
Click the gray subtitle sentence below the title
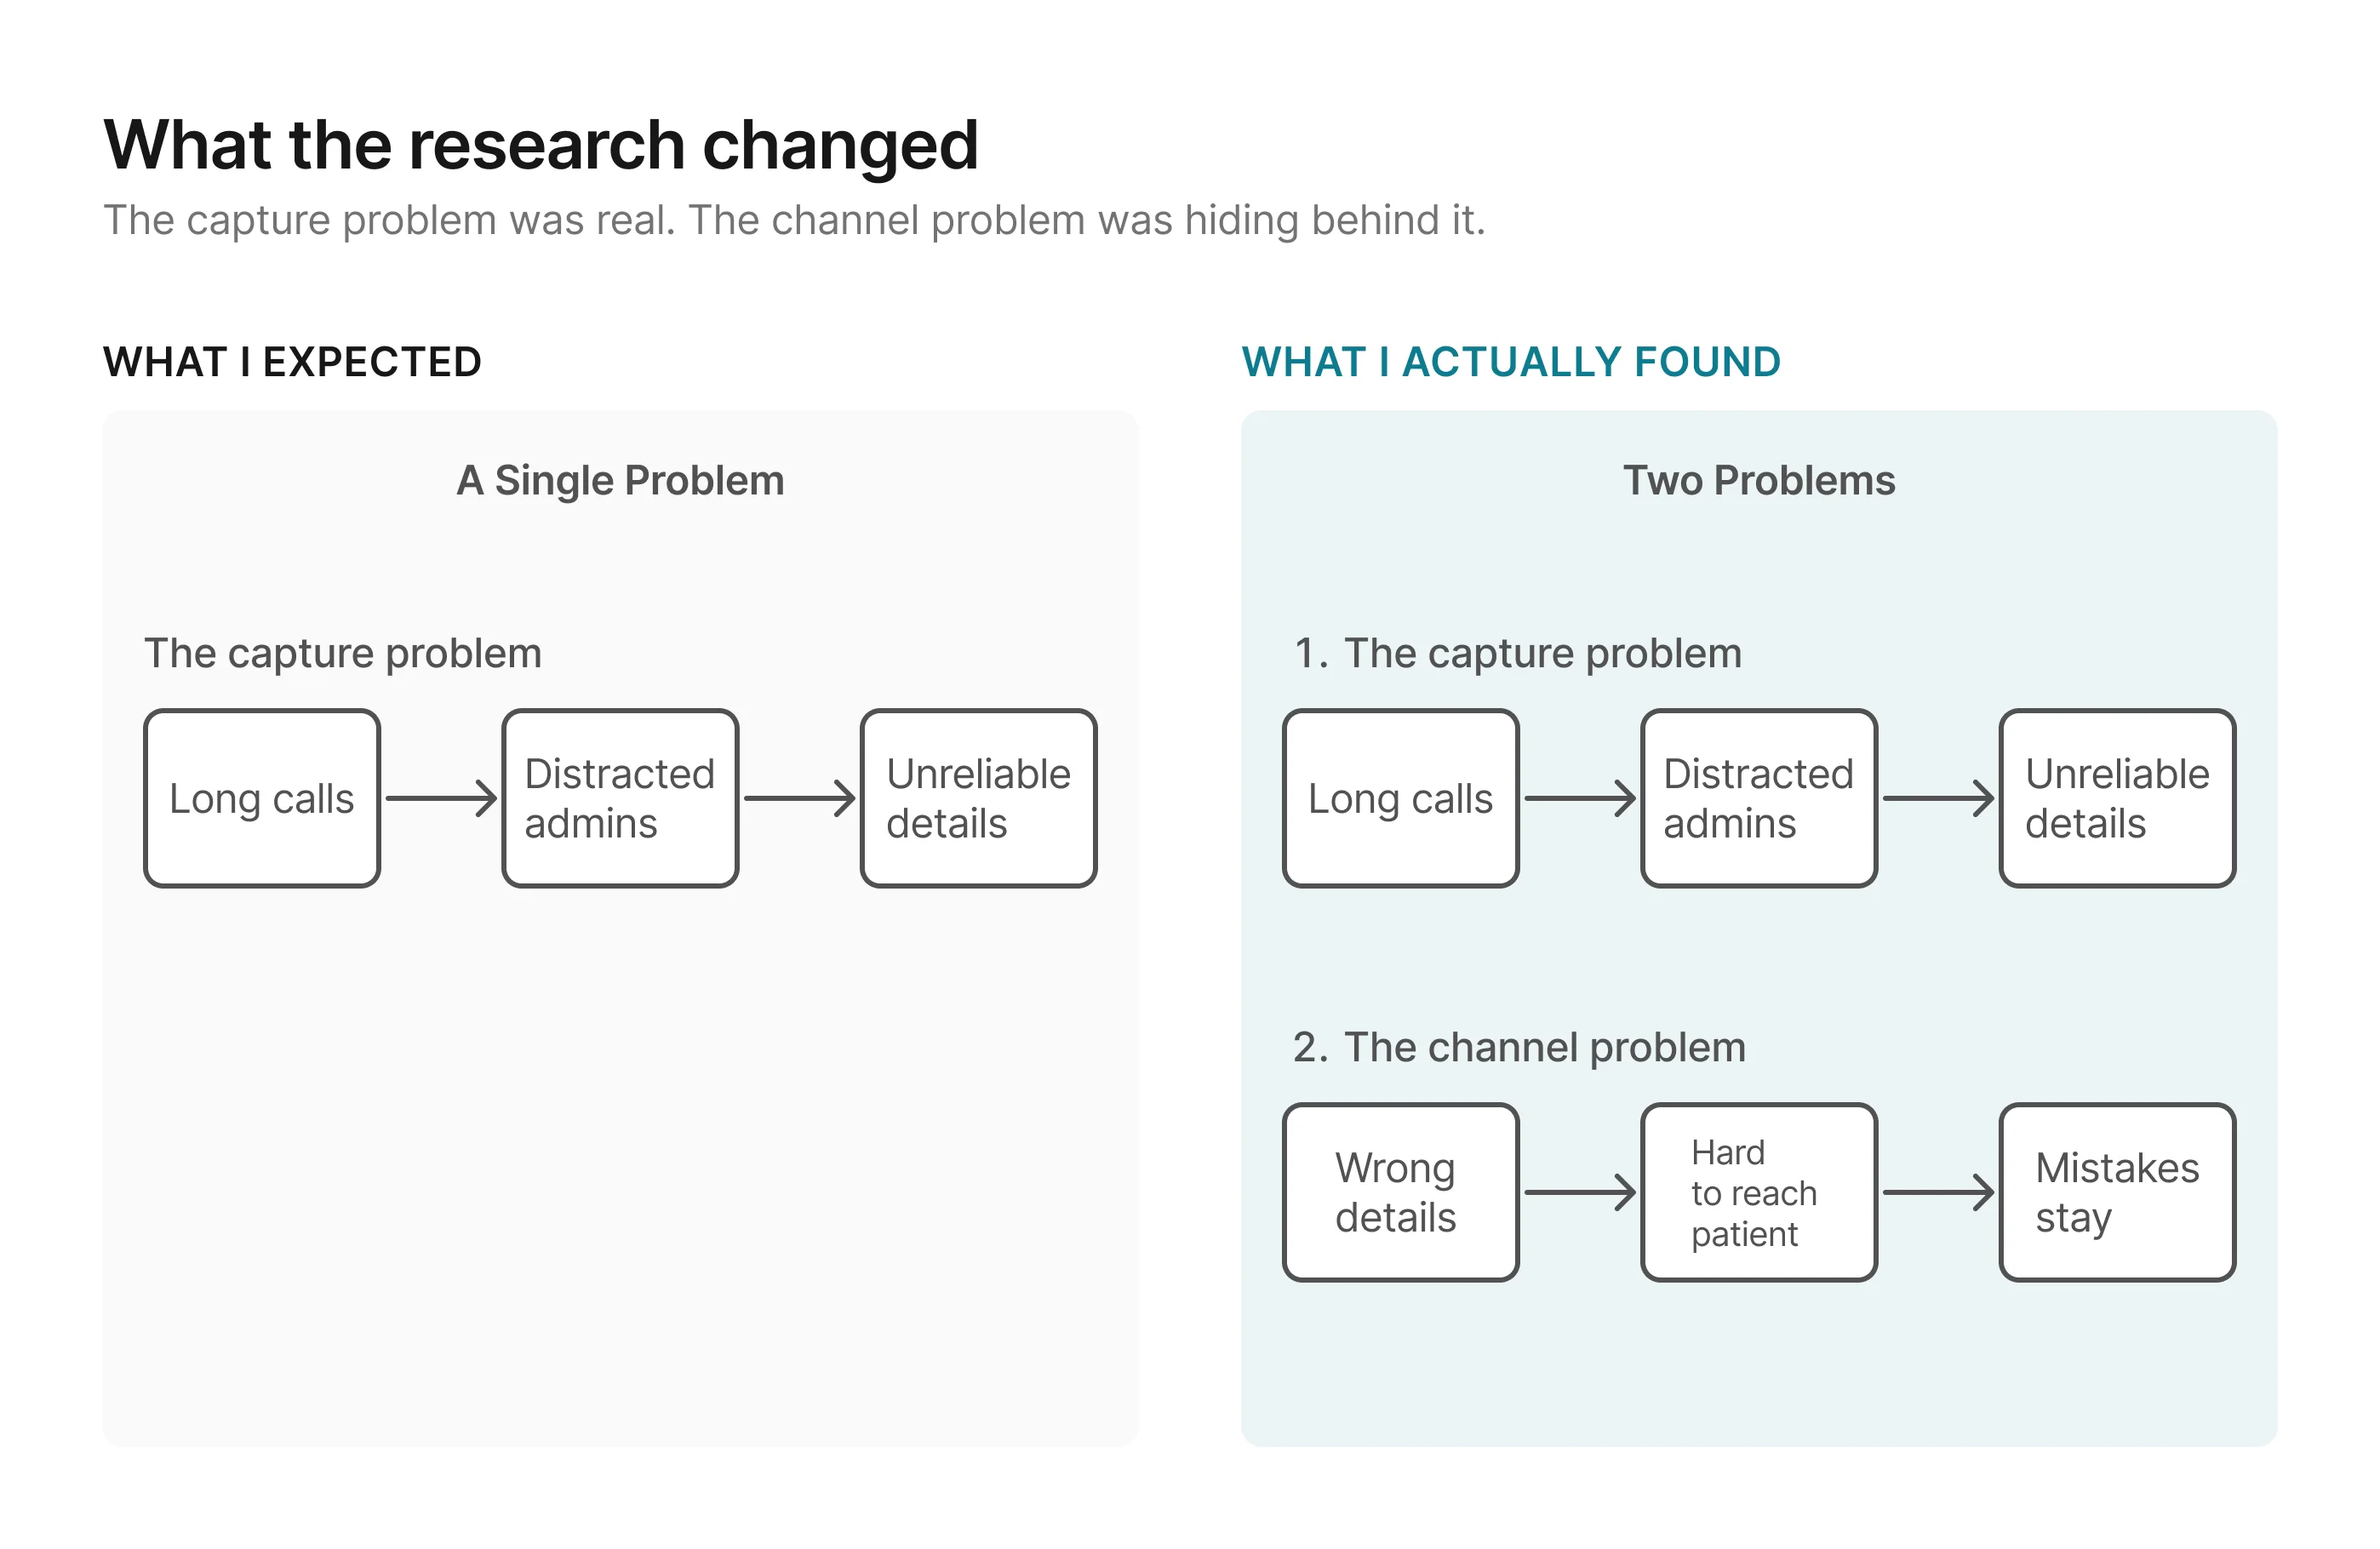[794, 220]
